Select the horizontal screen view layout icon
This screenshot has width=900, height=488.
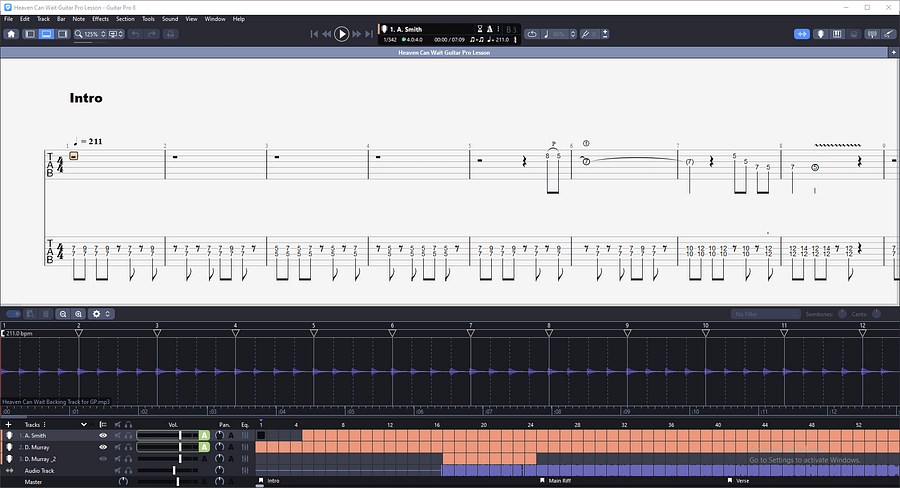(x=46, y=34)
